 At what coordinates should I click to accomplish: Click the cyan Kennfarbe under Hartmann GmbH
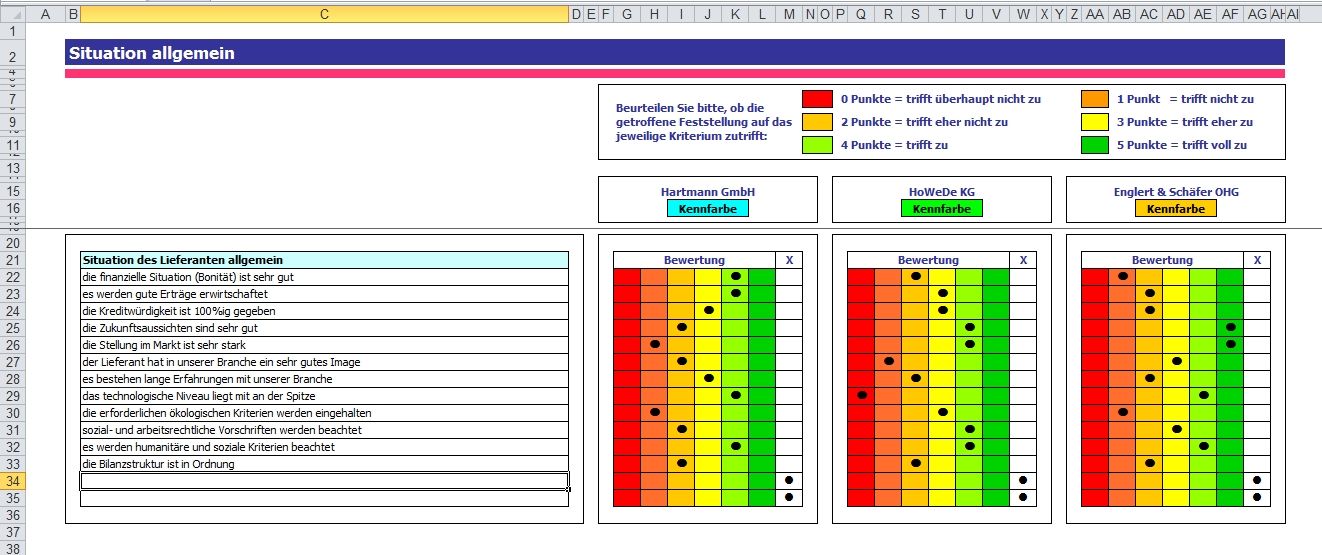pos(707,209)
